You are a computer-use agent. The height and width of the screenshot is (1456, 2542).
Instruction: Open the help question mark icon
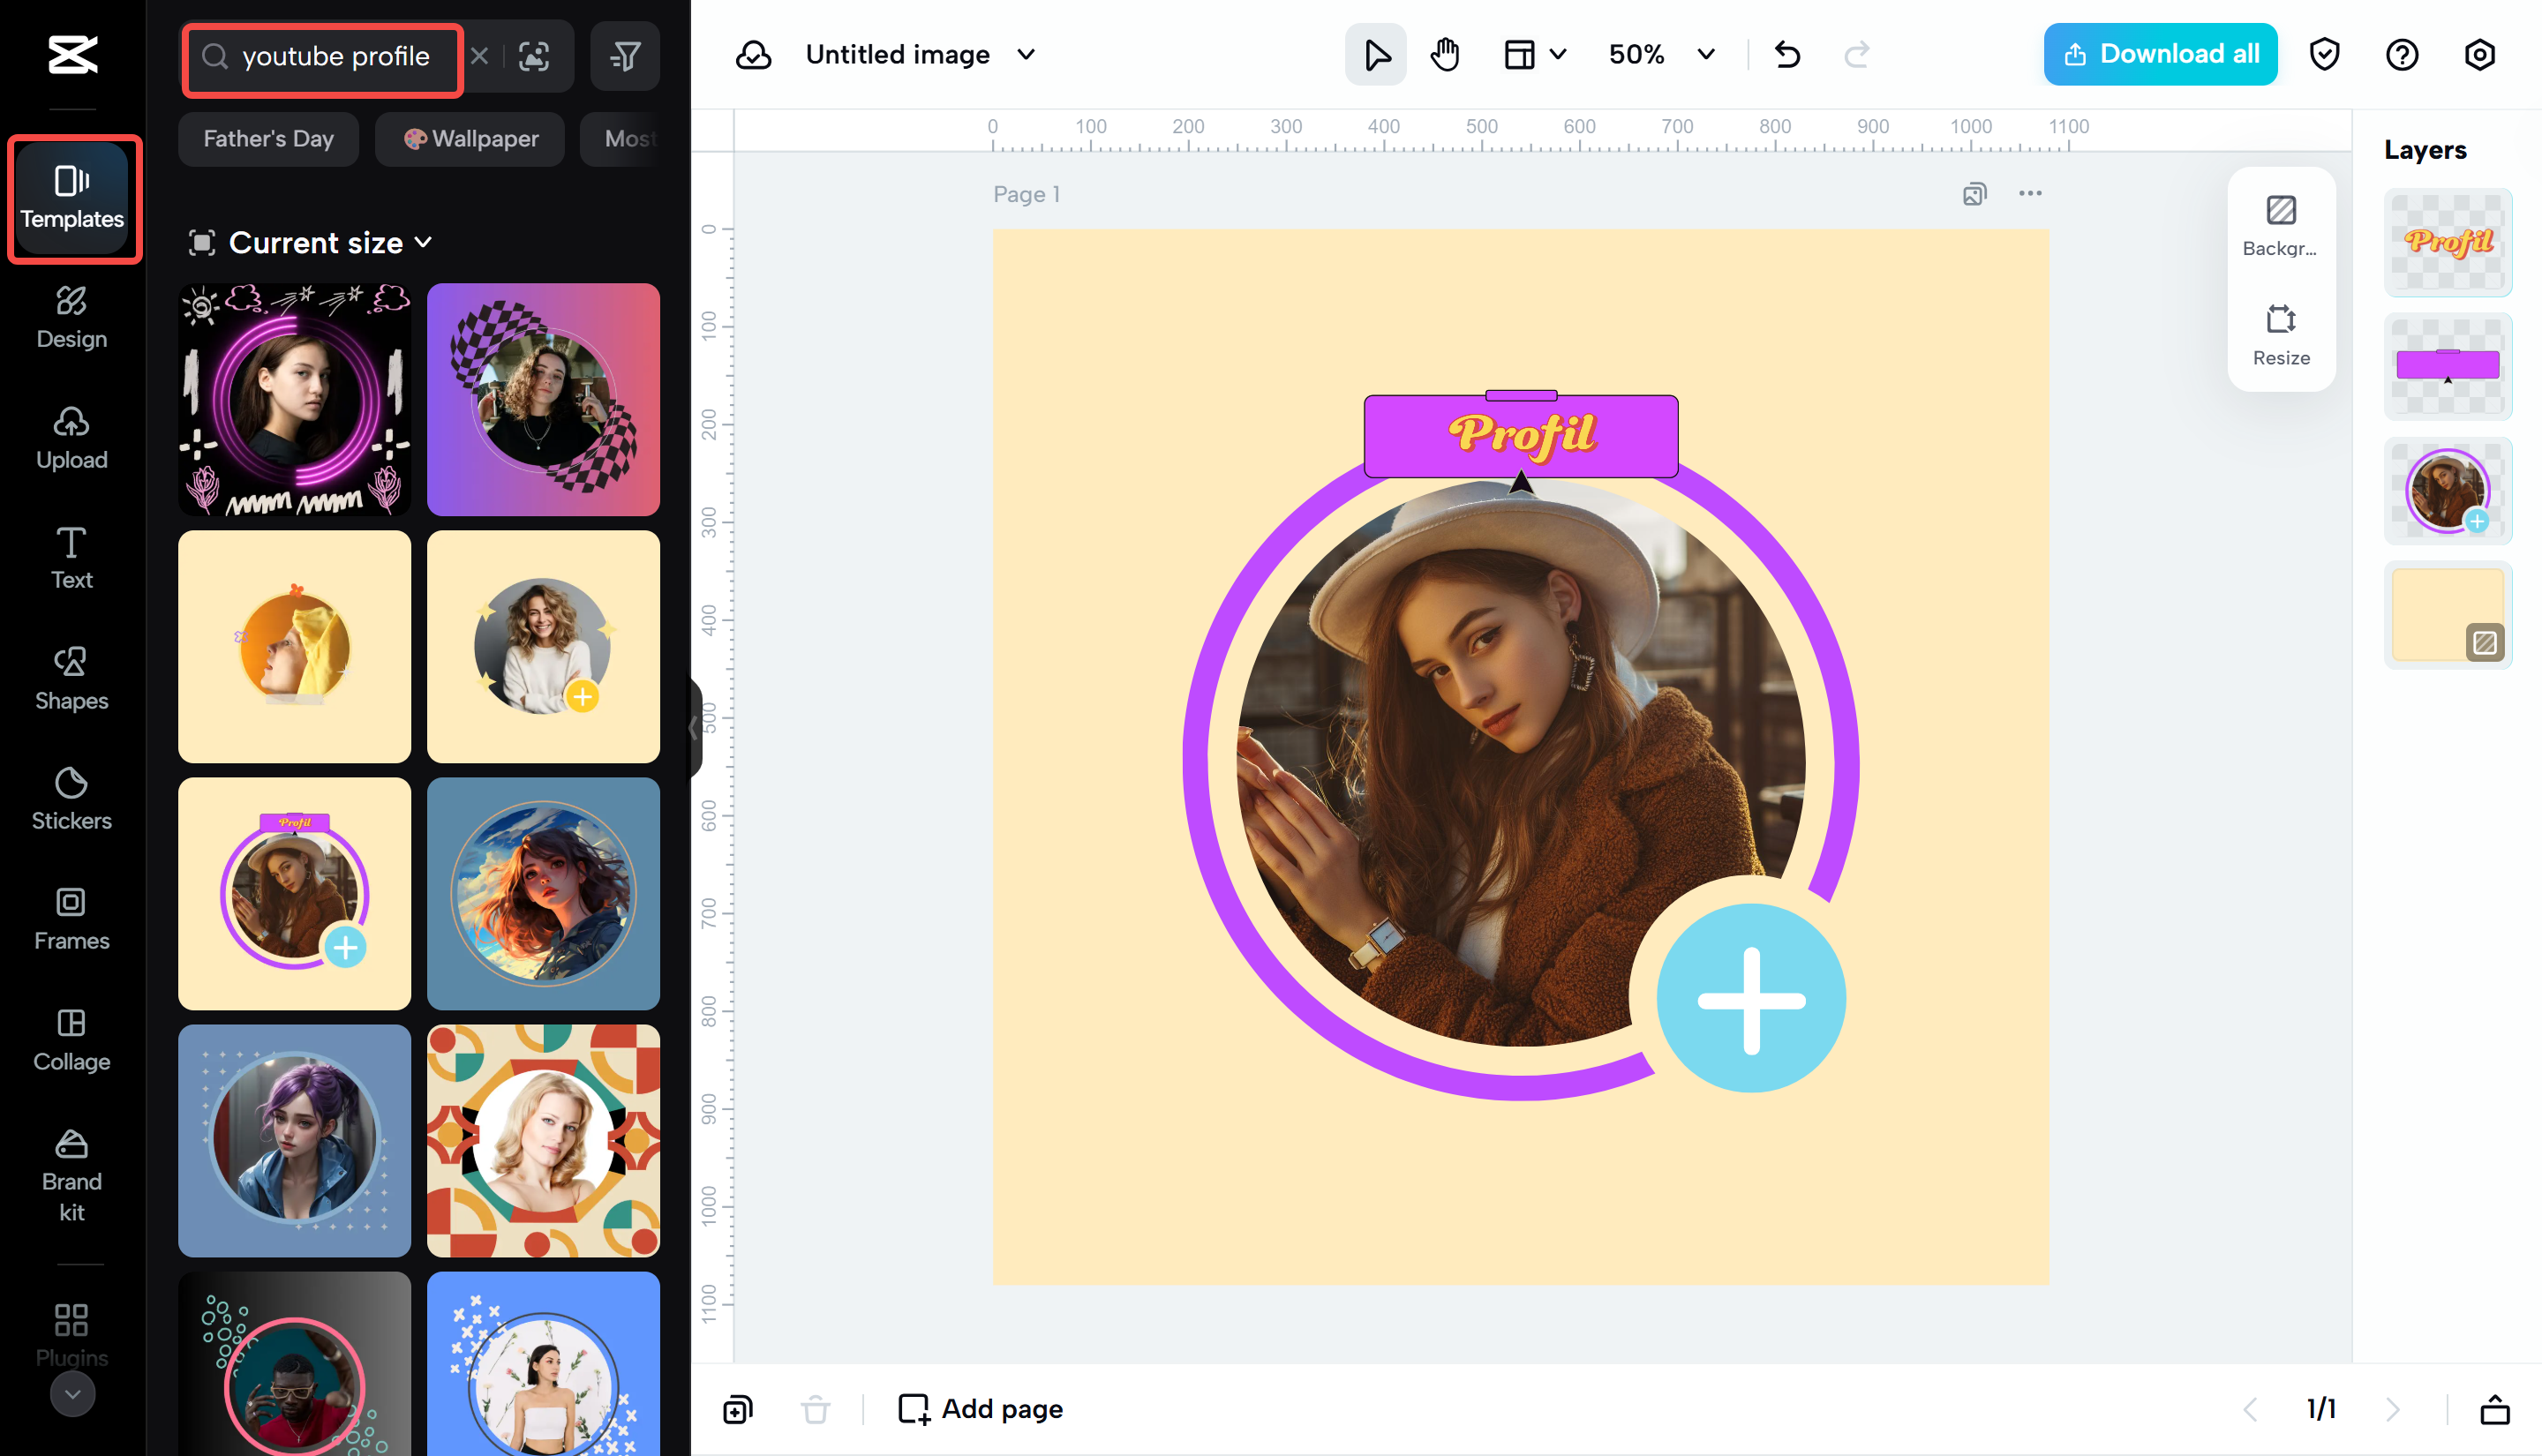[2402, 54]
